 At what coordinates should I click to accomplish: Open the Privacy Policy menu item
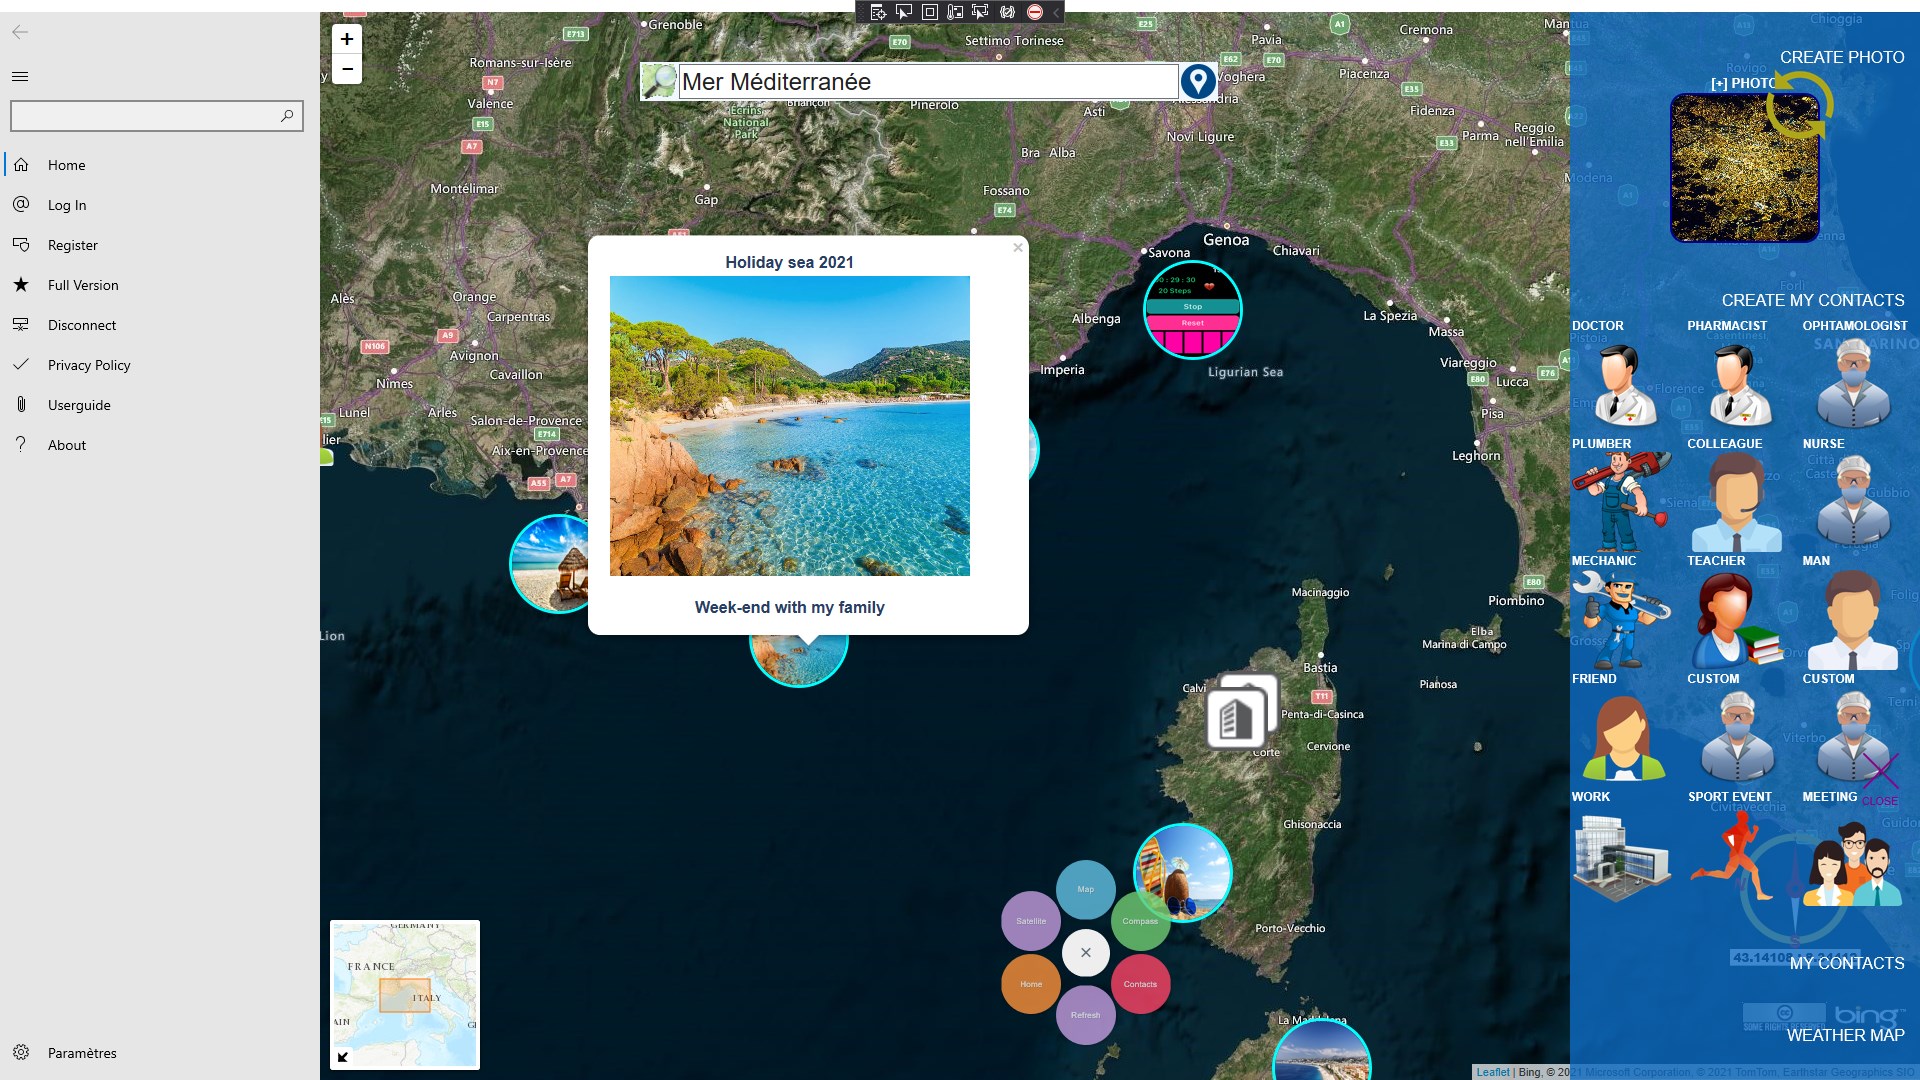tap(89, 365)
